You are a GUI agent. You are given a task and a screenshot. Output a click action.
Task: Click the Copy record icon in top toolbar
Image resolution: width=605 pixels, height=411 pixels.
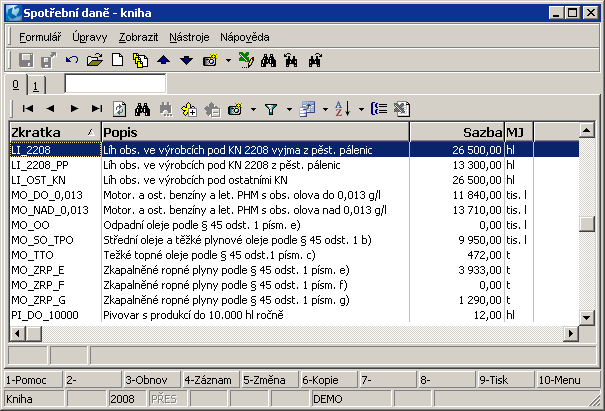(140, 61)
